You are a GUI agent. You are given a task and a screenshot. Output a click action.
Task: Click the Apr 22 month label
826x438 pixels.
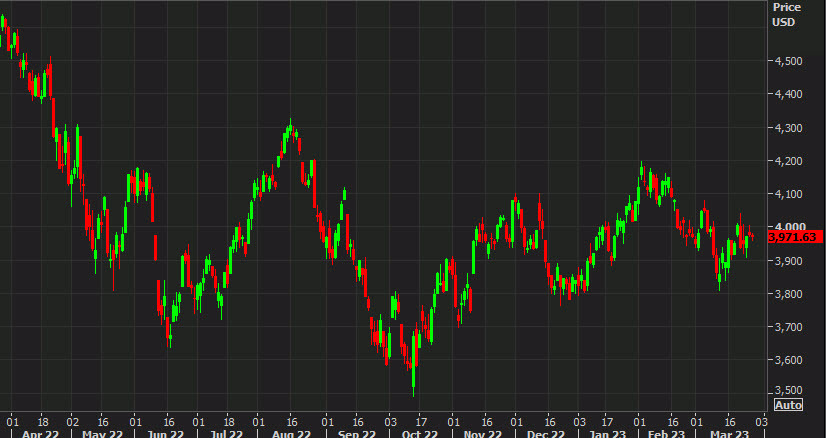click(x=41, y=435)
